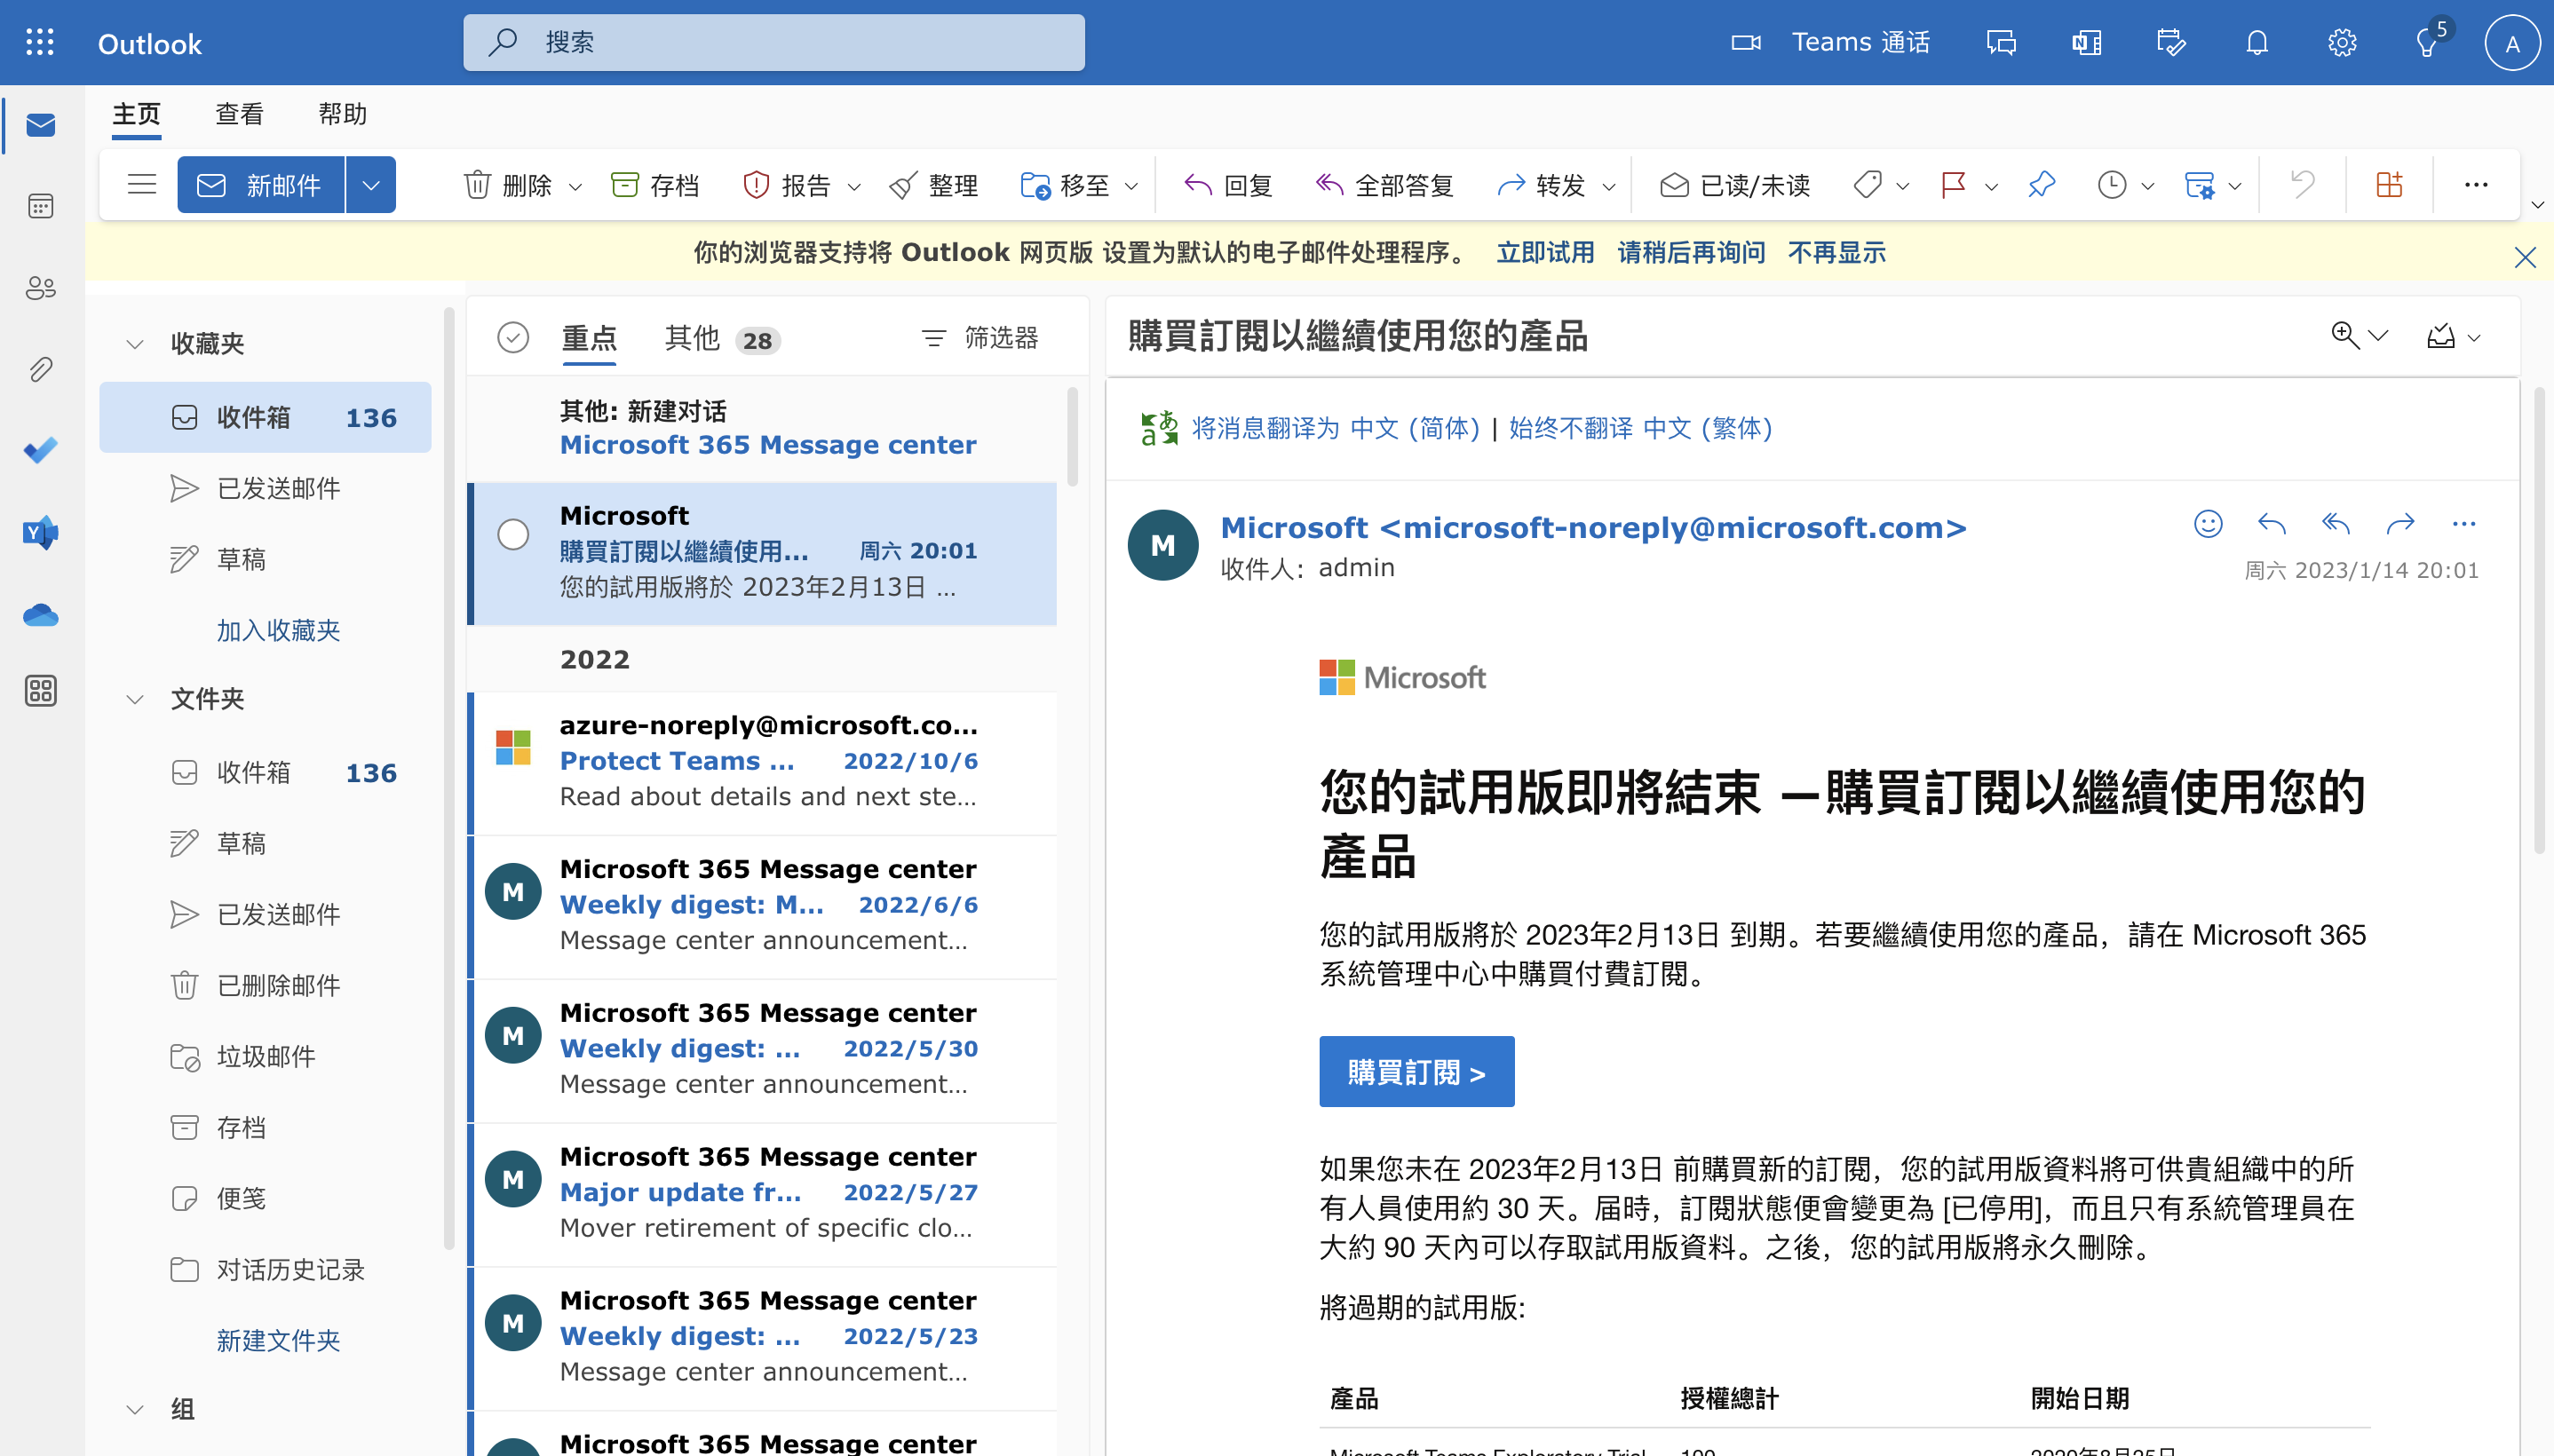Open Yammer app in left rail
Viewport: 2554px width, 1456px height.
(40, 532)
